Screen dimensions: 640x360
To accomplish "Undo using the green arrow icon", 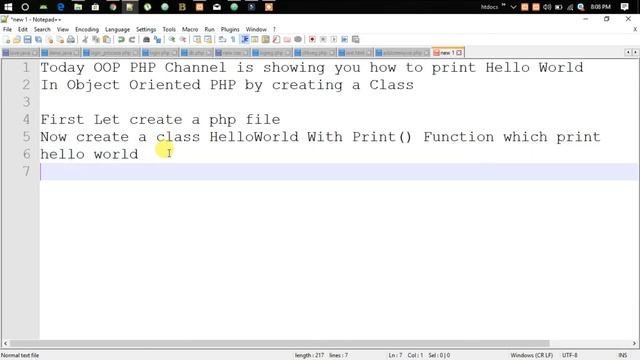I will tap(121, 40).
